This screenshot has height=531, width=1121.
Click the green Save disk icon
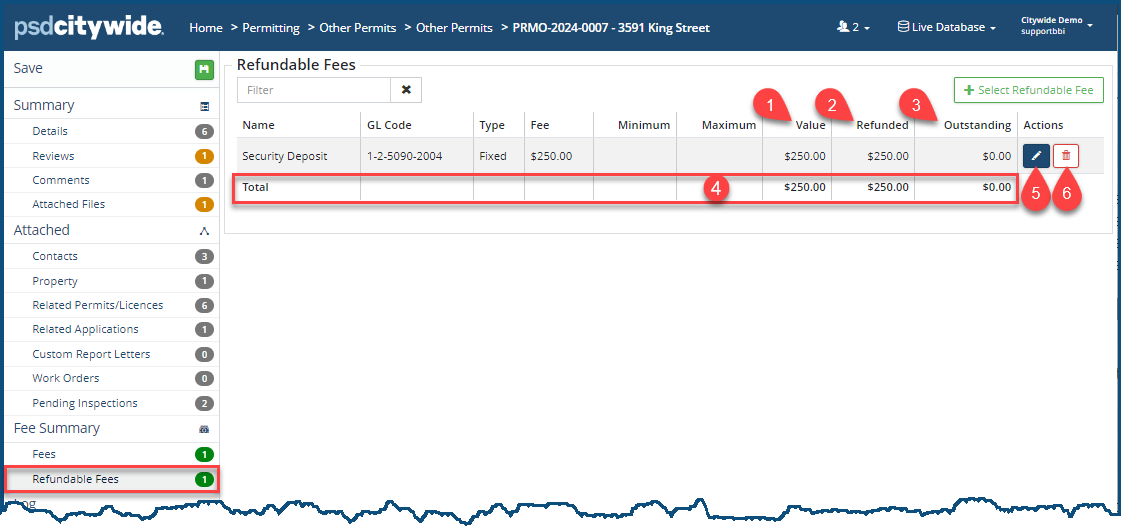pos(204,69)
